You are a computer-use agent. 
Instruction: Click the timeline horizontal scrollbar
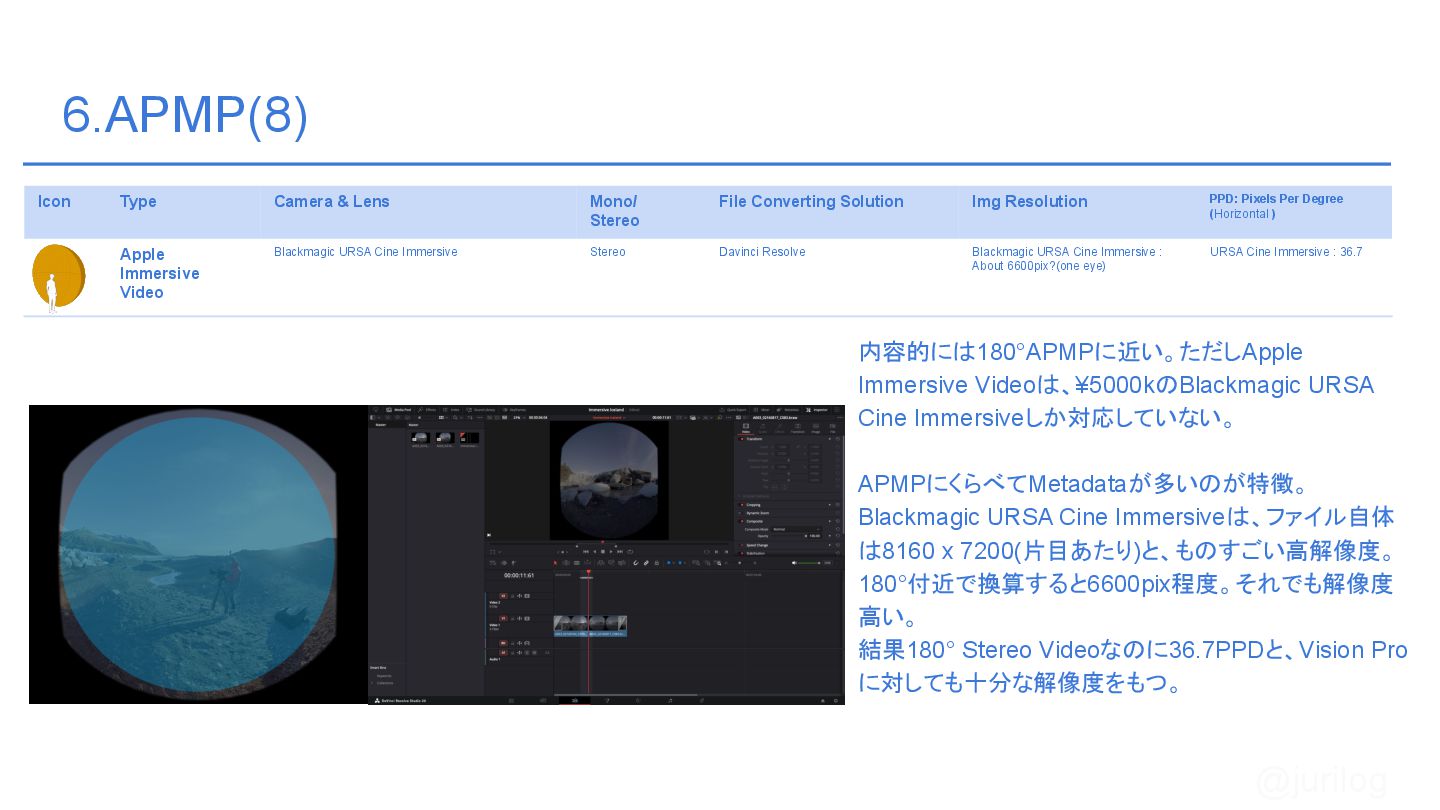pos(625,695)
